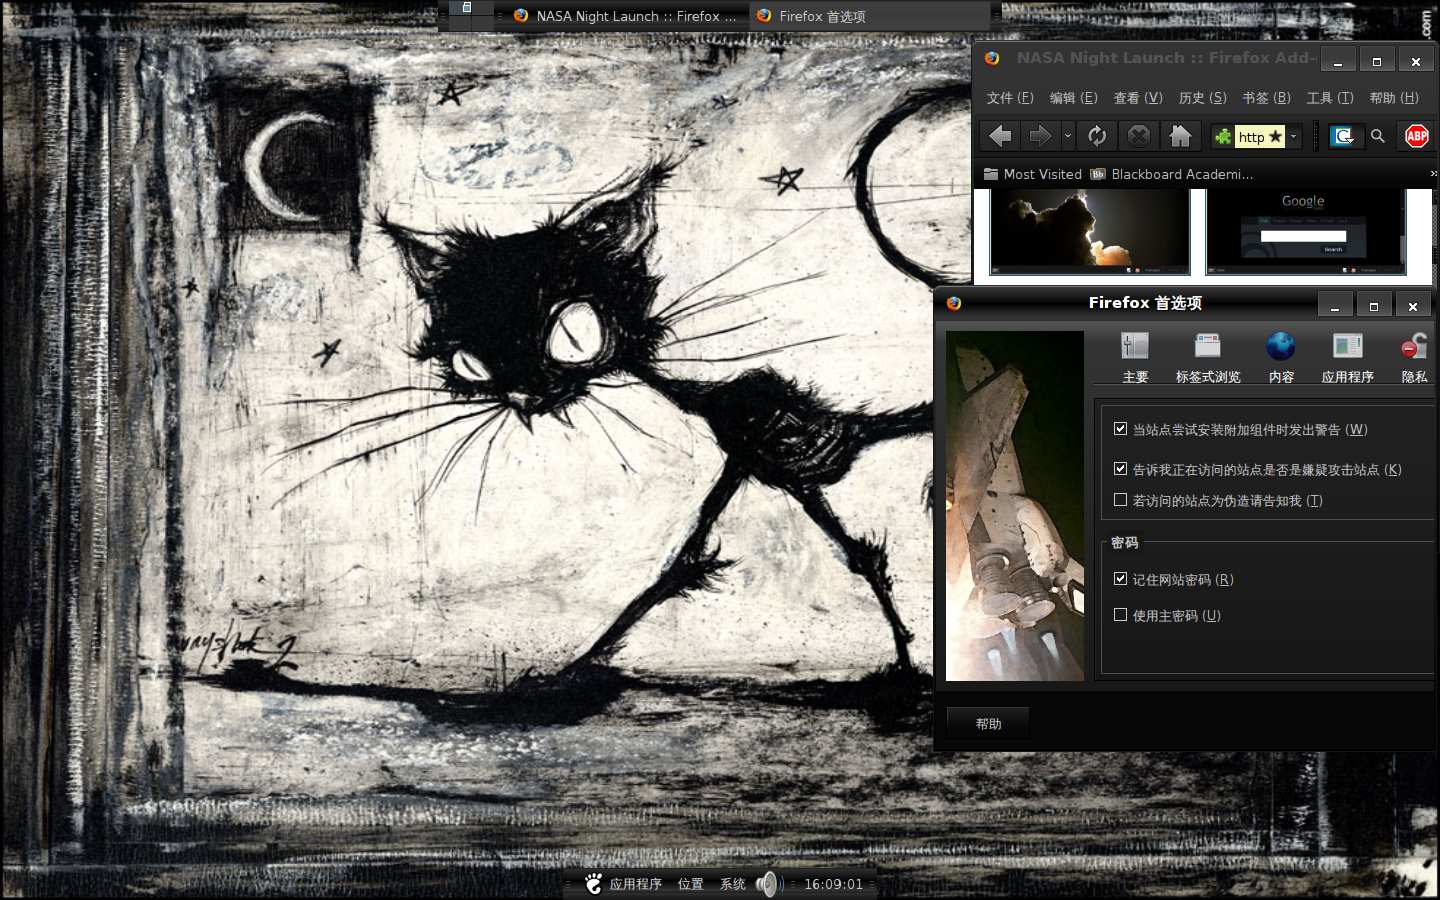Switch to Firefox 首选项 taskbar entry
This screenshot has width=1440, height=900.
870,16
